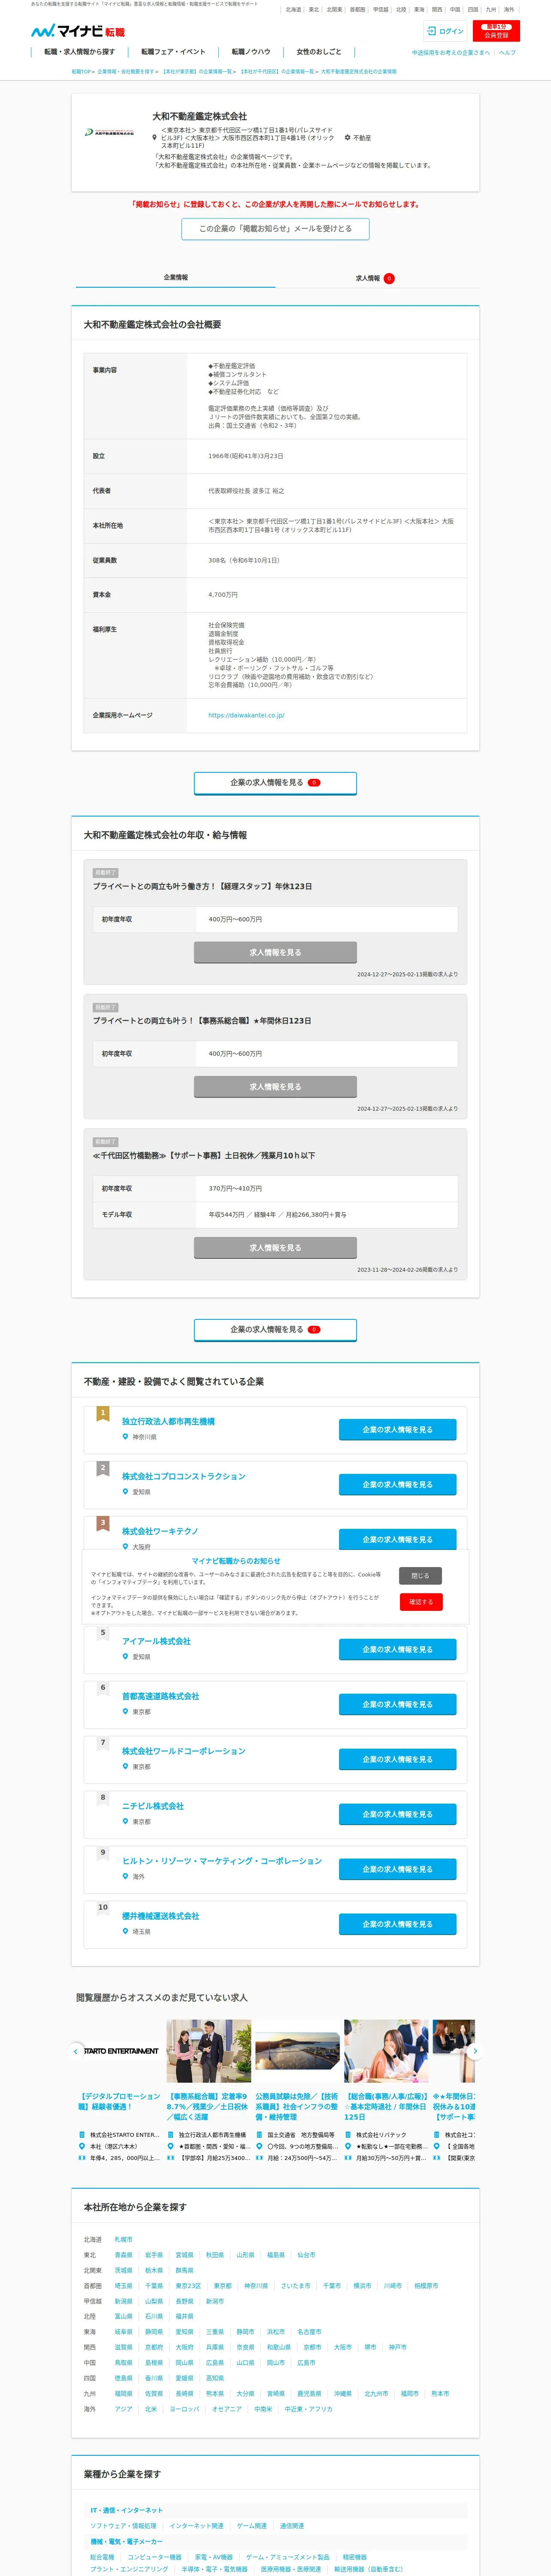
Task: Open STARTO ENTERTAINMENT job thumbnail
Action: pyautogui.click(x=120, y=2051)
